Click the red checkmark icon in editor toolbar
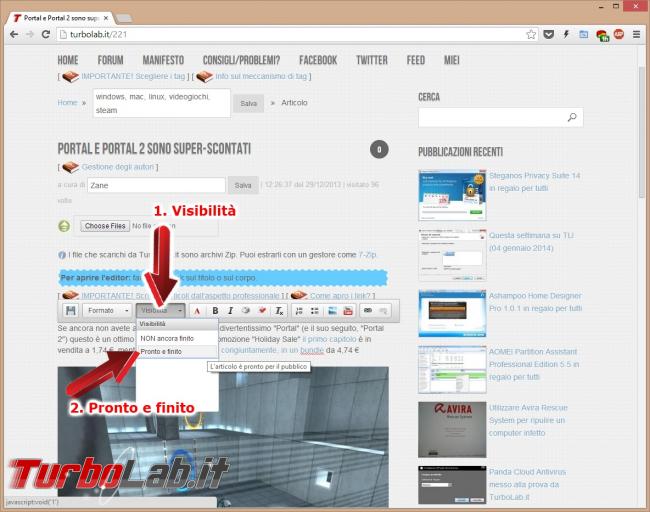This screenshot has height=512, width=650. (x=262, y=311)
